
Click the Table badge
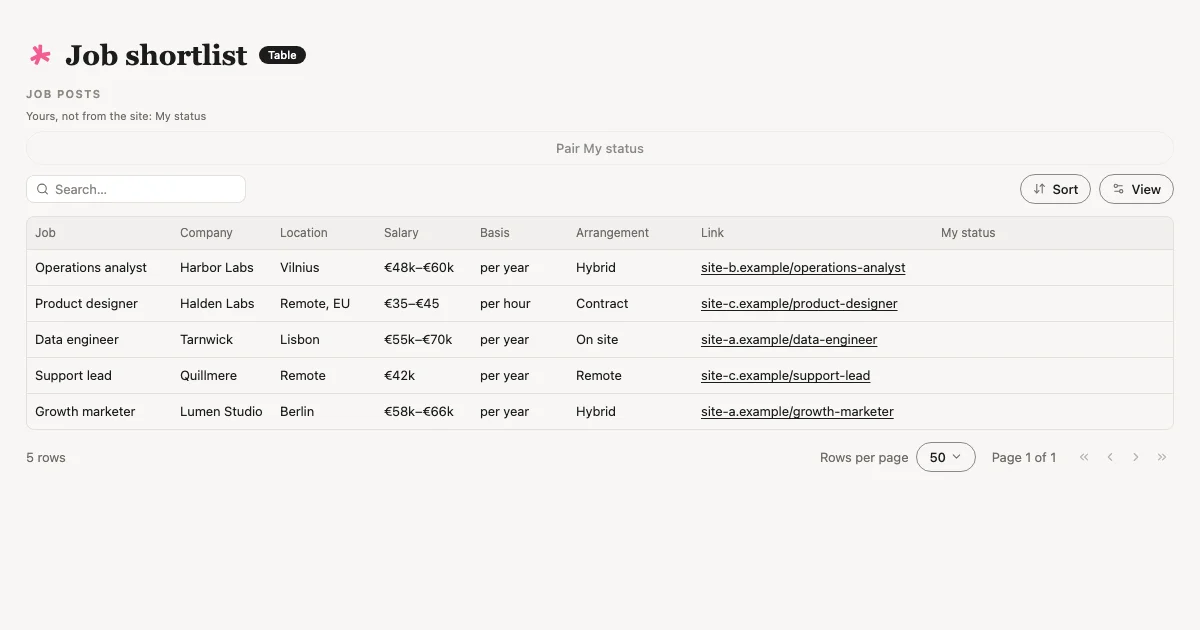282,55
